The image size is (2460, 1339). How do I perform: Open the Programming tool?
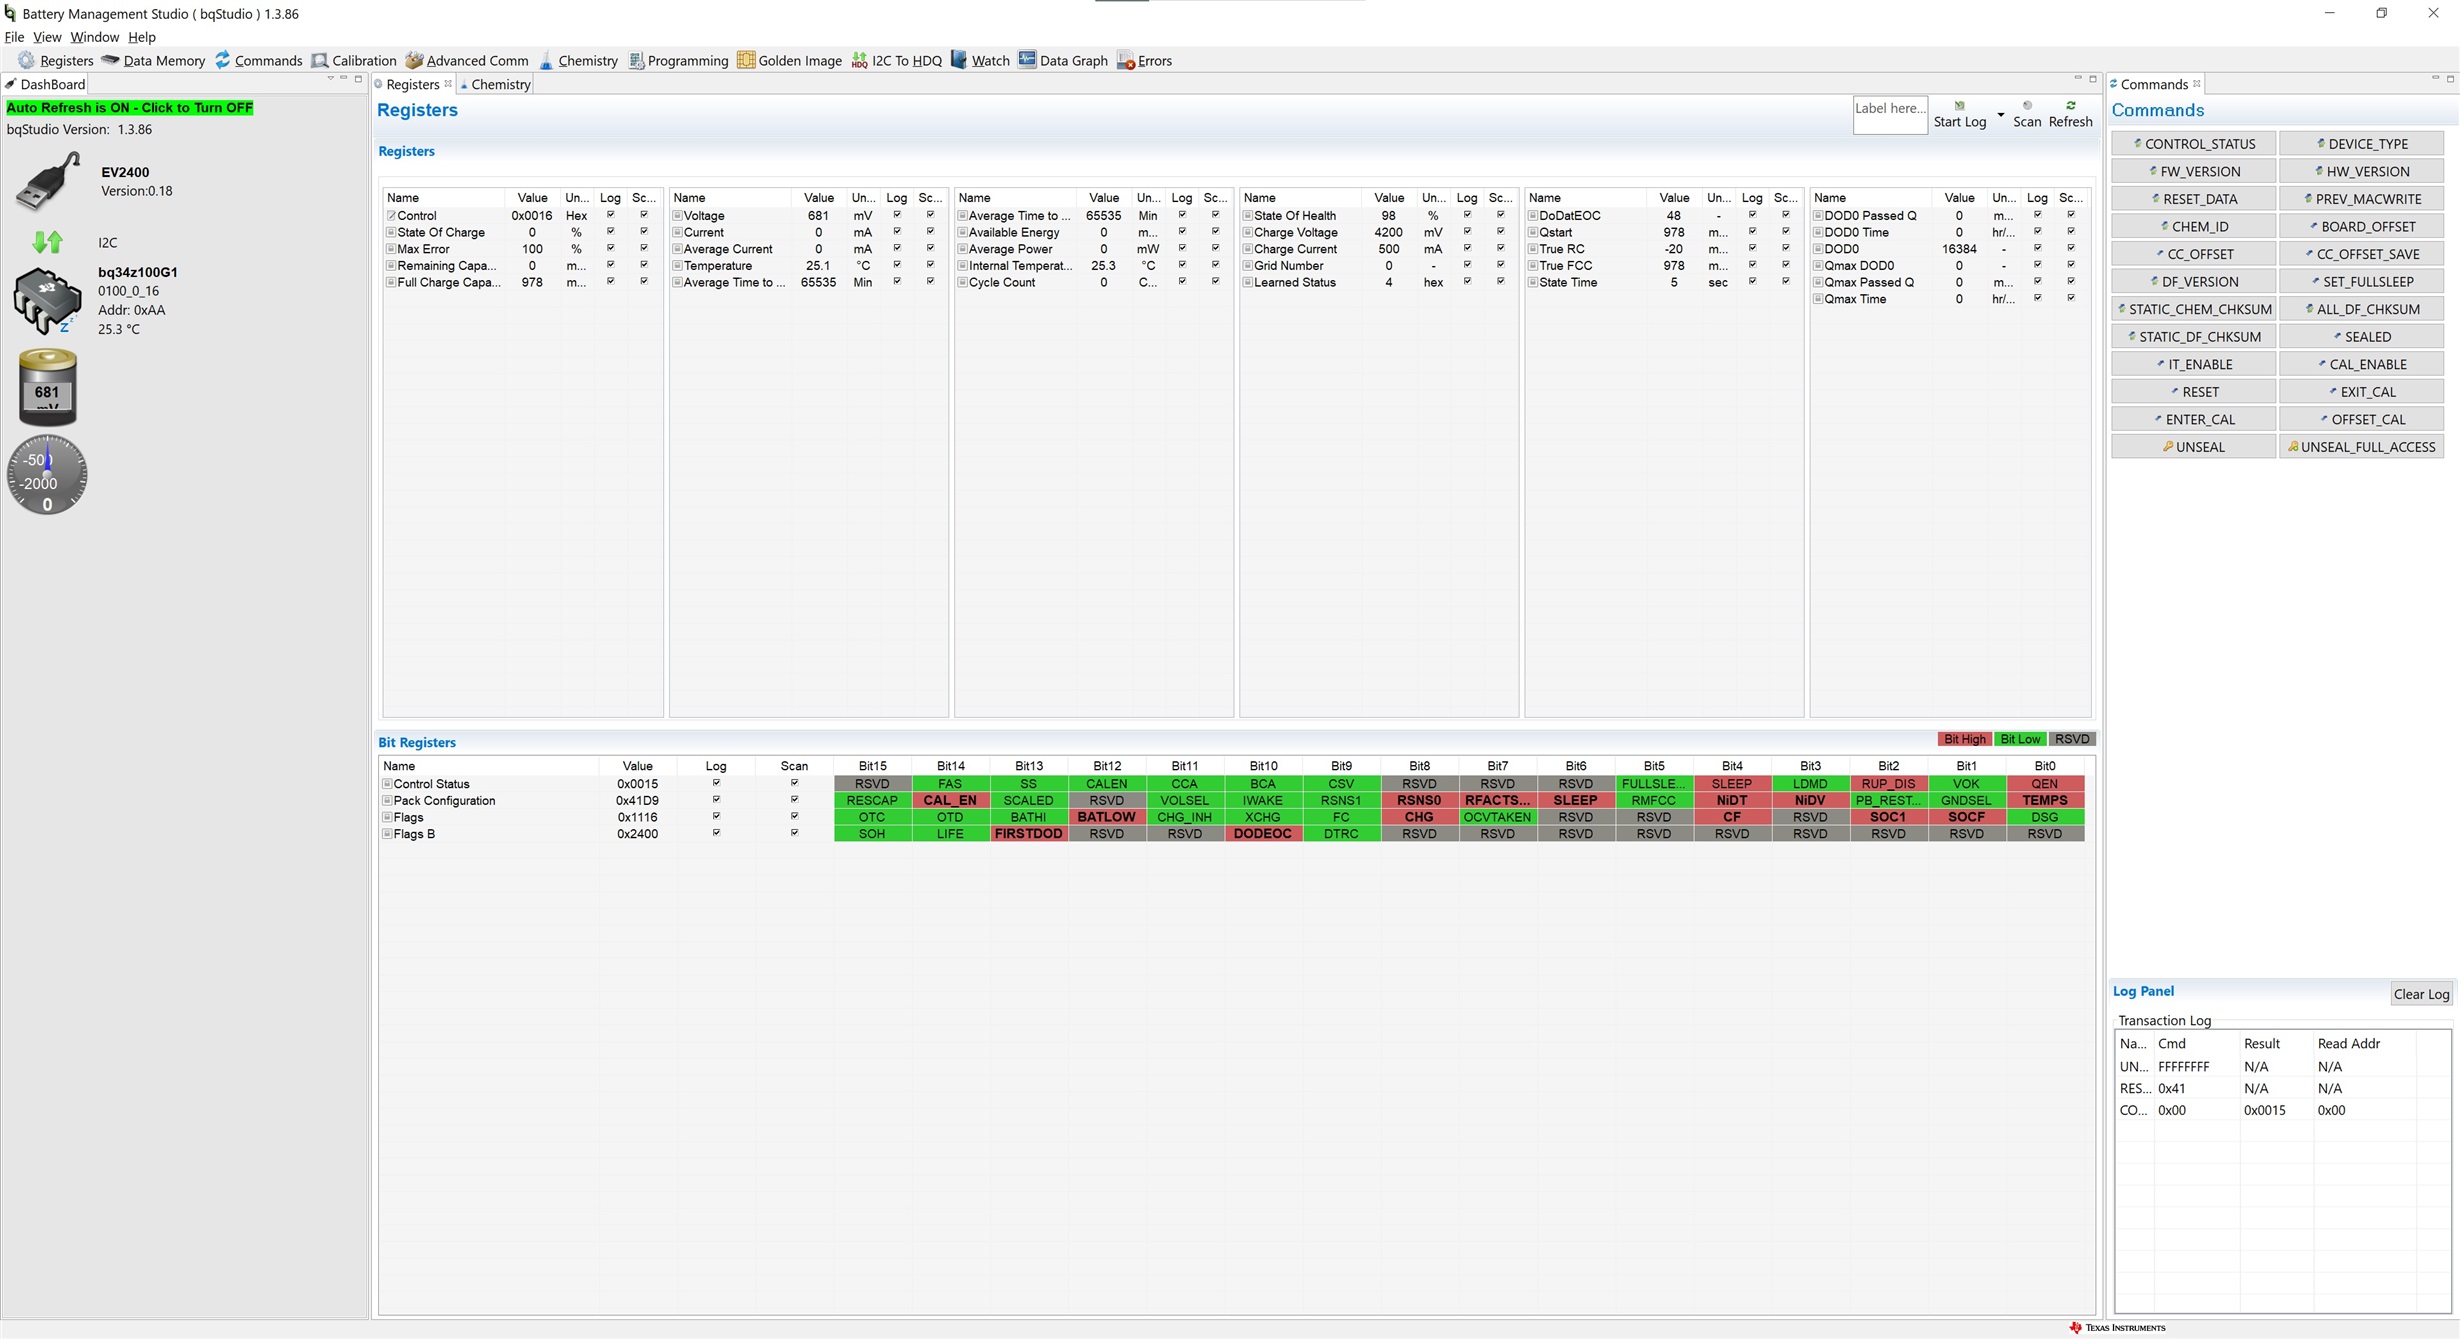click(x=678, y=61)
